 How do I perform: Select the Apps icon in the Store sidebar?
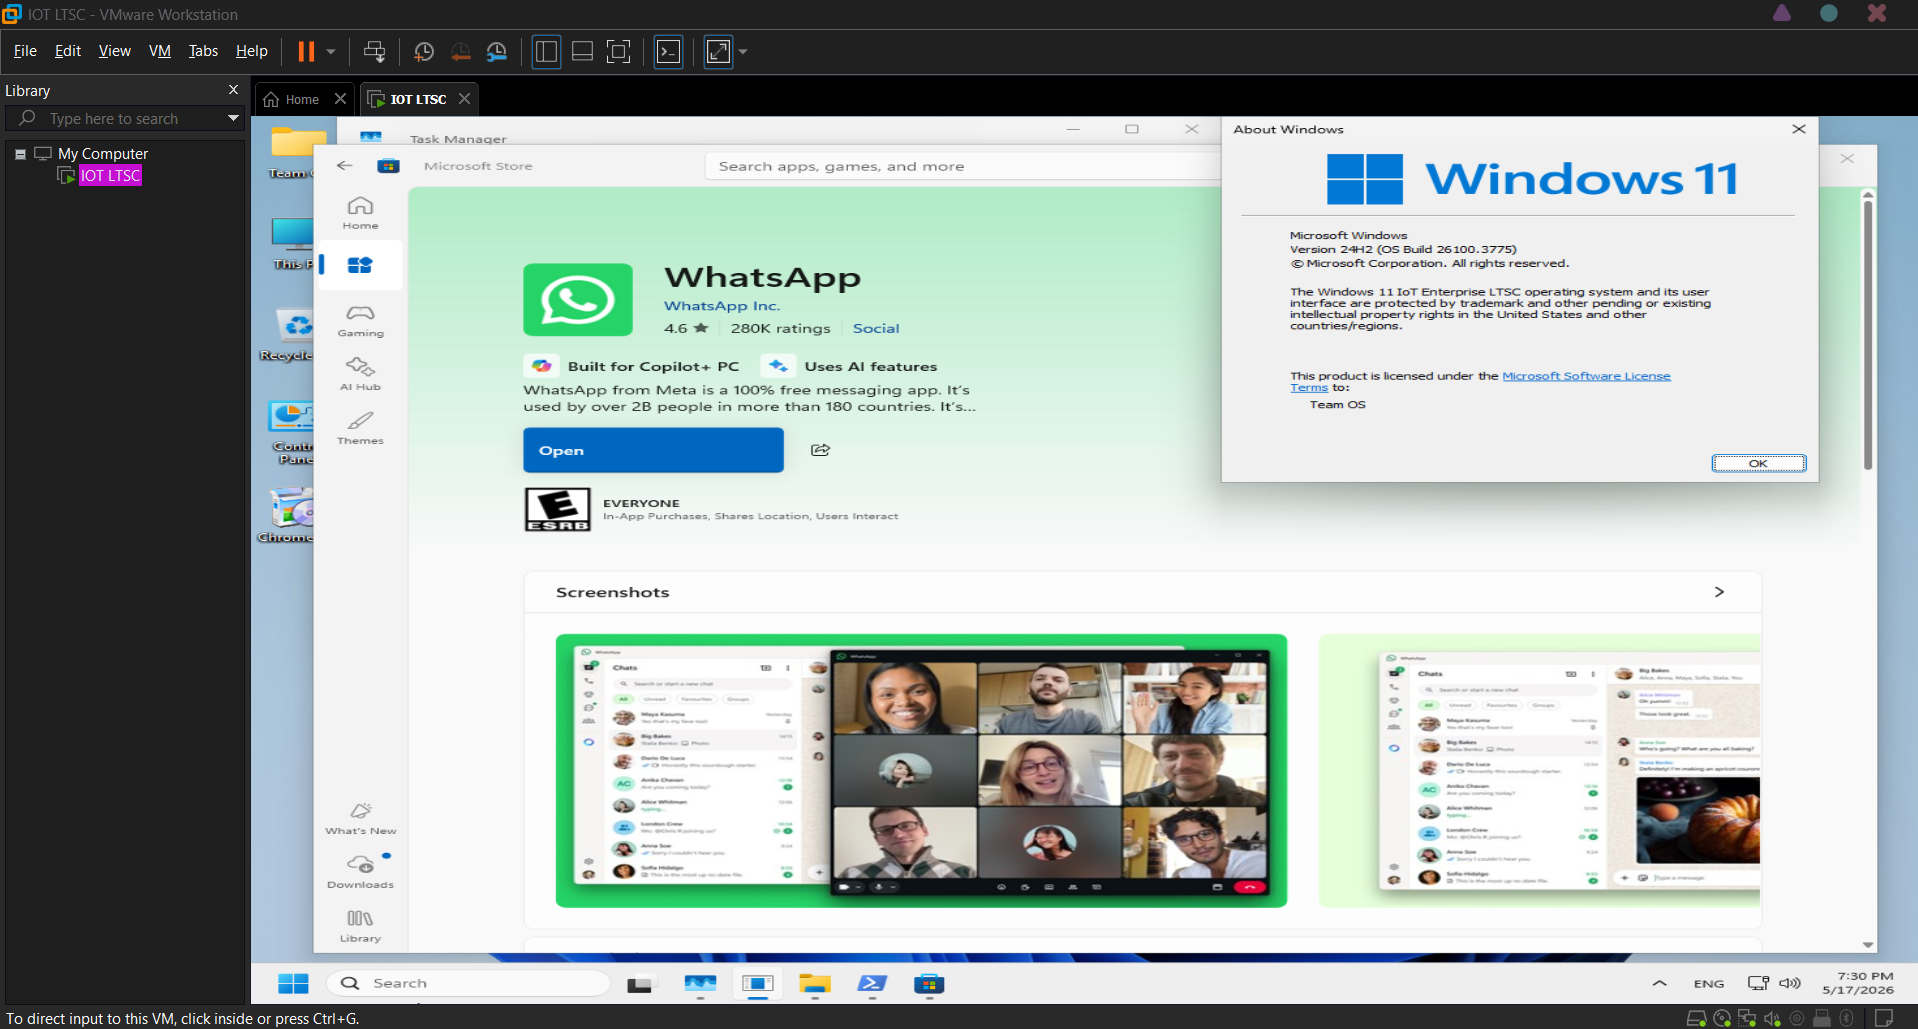pos(360,265)
